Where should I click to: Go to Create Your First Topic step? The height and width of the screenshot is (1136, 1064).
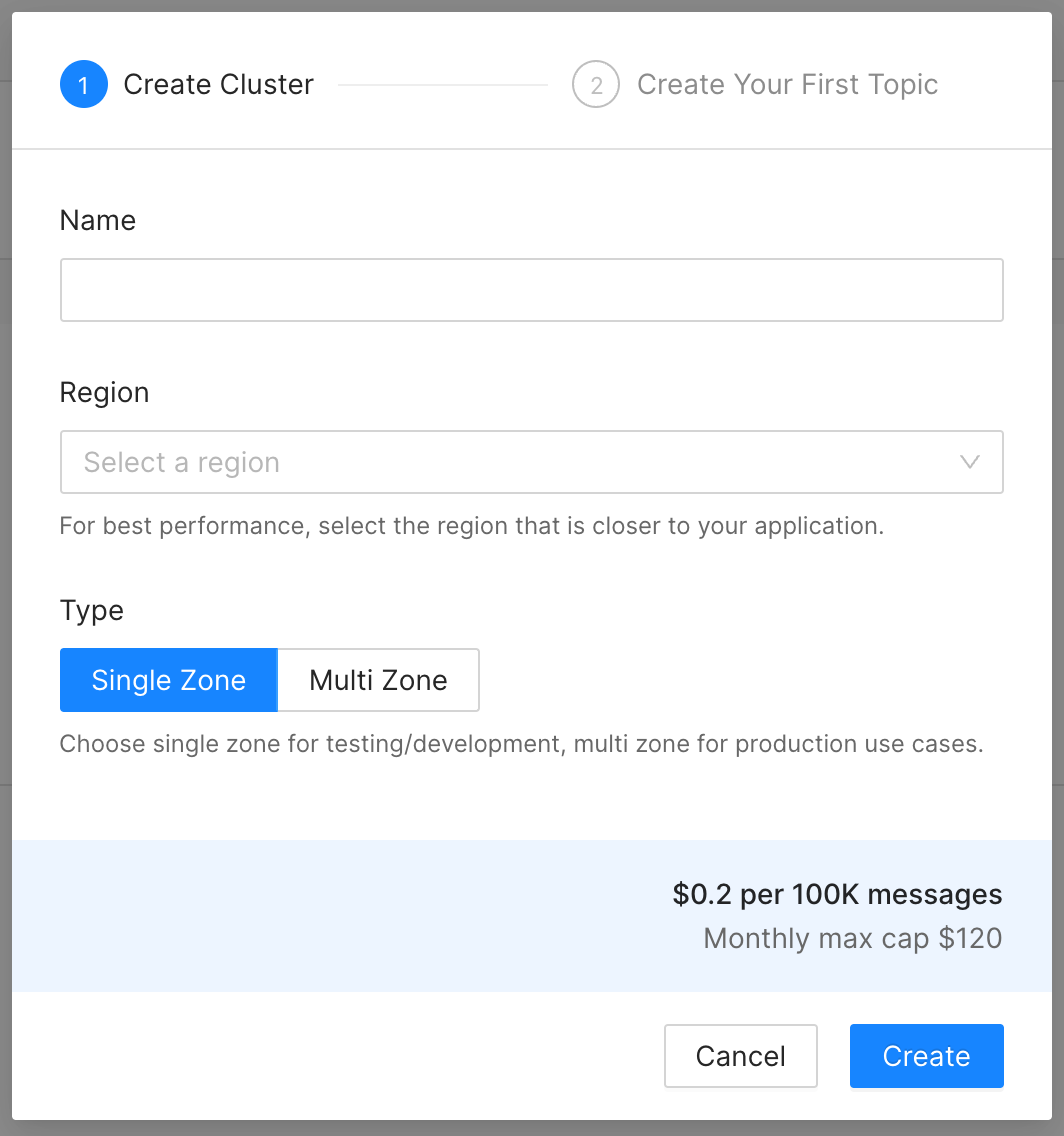coord(787,85)
